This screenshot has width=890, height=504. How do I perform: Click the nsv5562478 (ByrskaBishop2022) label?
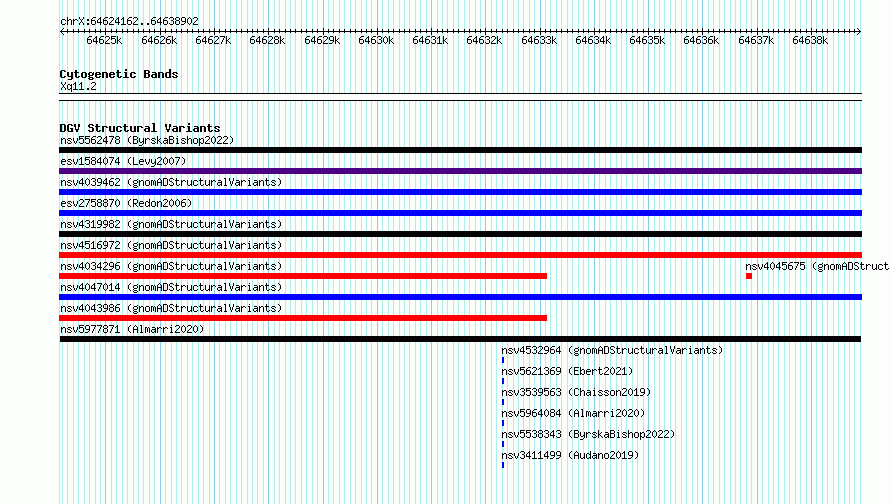pos(147,140)
